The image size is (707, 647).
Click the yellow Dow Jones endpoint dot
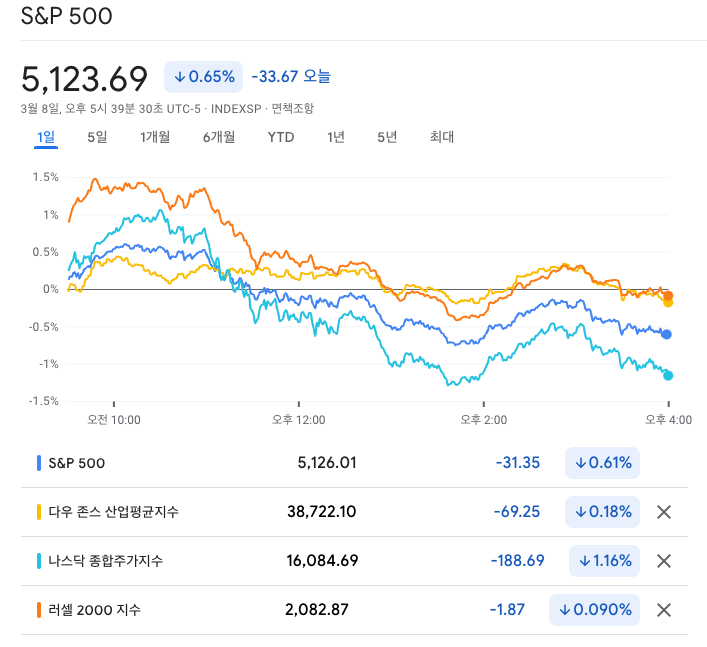[x=668, y=303]
